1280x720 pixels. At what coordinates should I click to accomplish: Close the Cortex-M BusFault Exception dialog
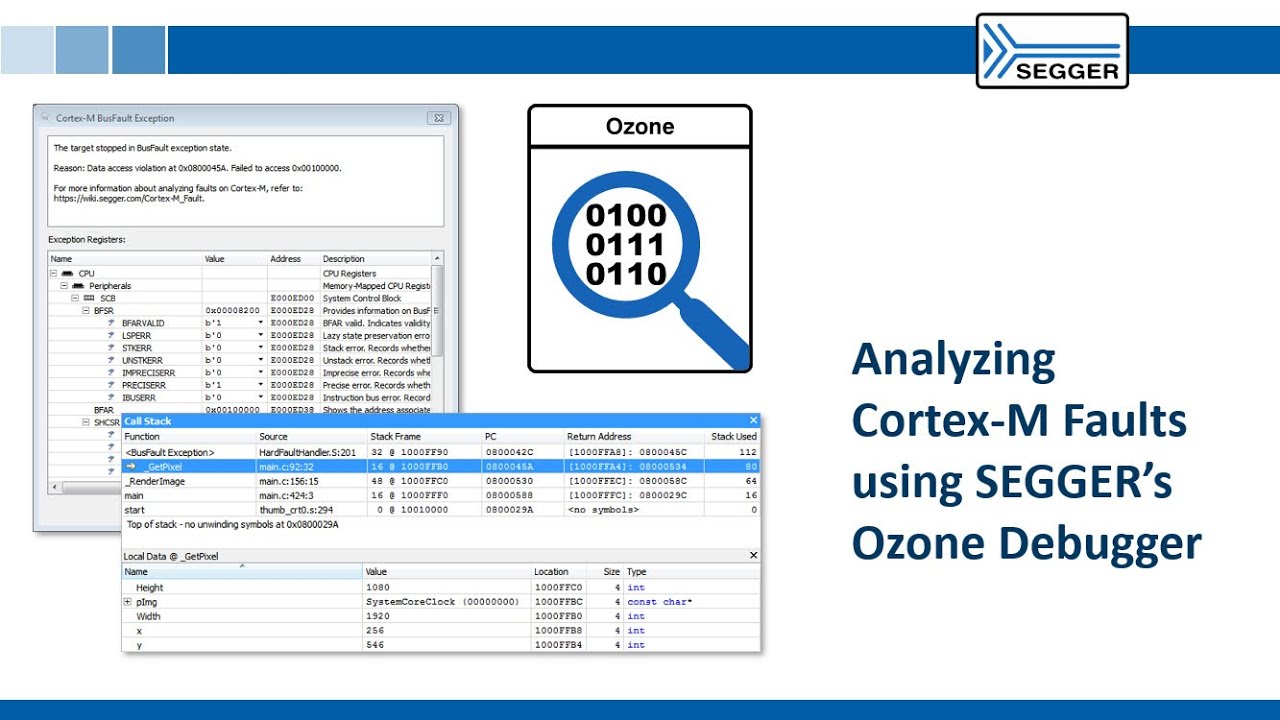(438, 118)
